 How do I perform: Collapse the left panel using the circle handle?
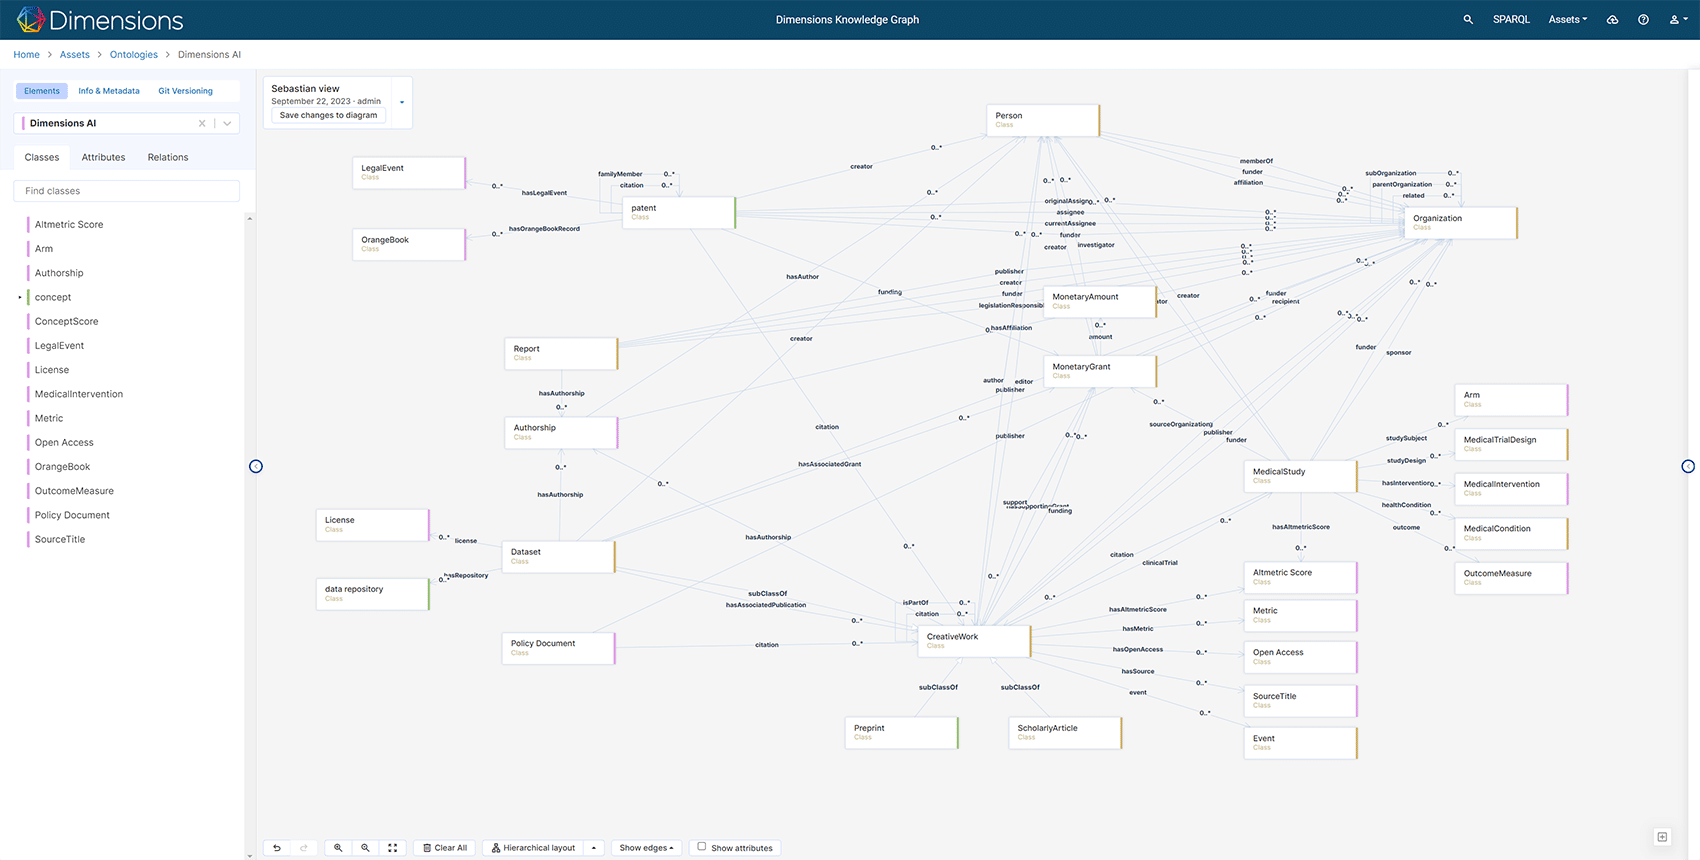(x=256, y=466)
